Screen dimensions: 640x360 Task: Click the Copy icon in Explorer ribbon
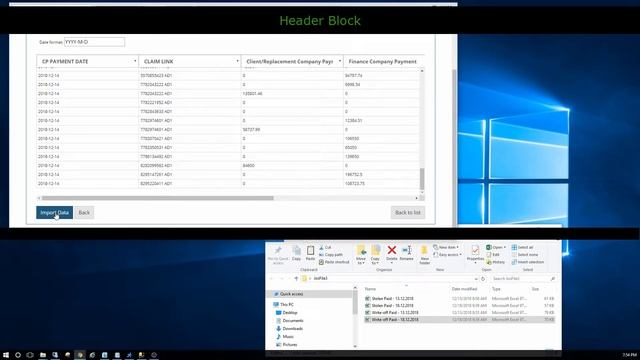click(296, 253)
